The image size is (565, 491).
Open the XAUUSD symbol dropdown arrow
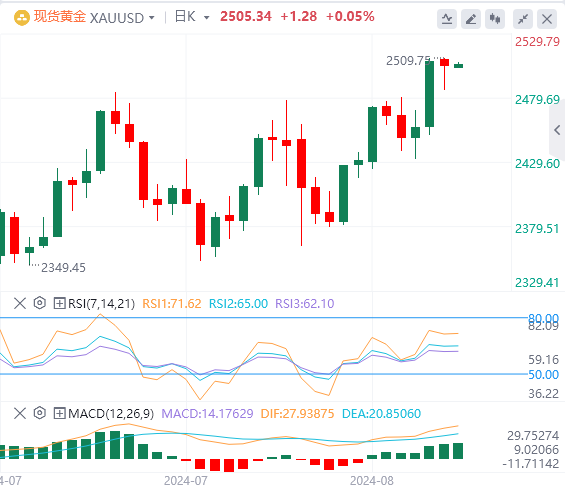click(152, 18)
